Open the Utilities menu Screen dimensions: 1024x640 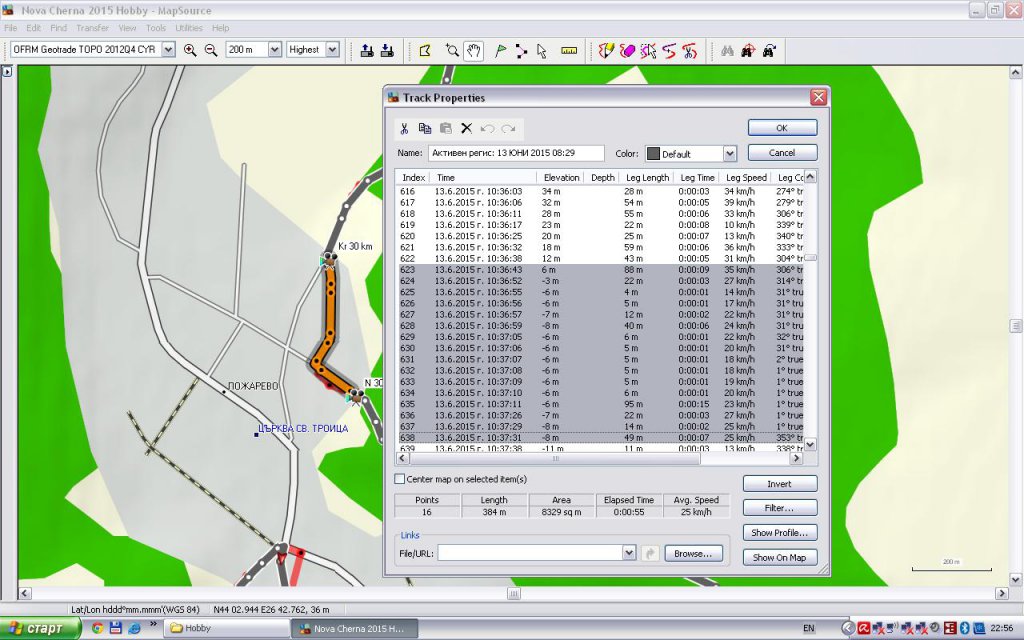point(189,28)
